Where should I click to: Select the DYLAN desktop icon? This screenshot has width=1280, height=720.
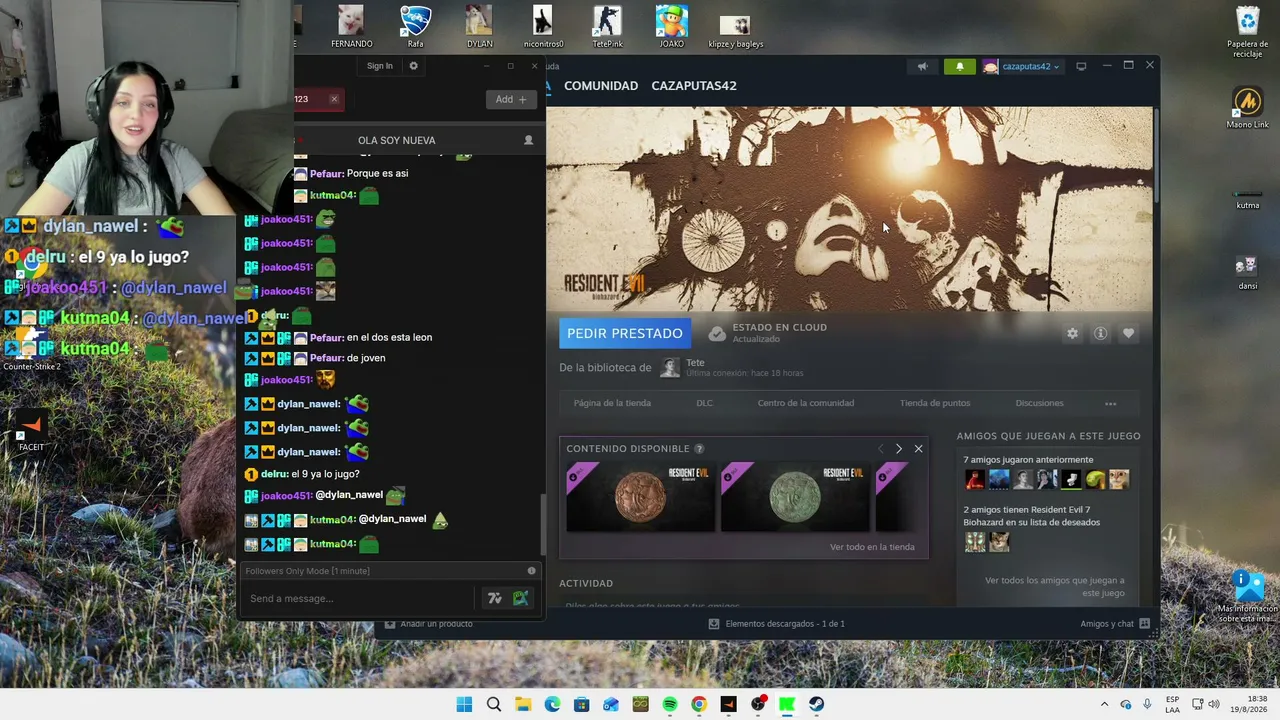tap(479, 27)
